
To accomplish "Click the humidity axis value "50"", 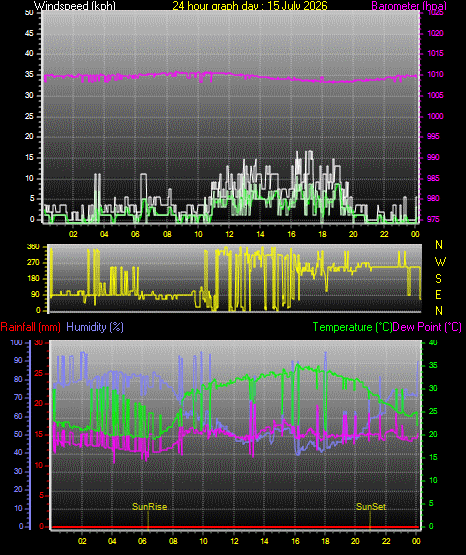I will (x=18, y=434).
